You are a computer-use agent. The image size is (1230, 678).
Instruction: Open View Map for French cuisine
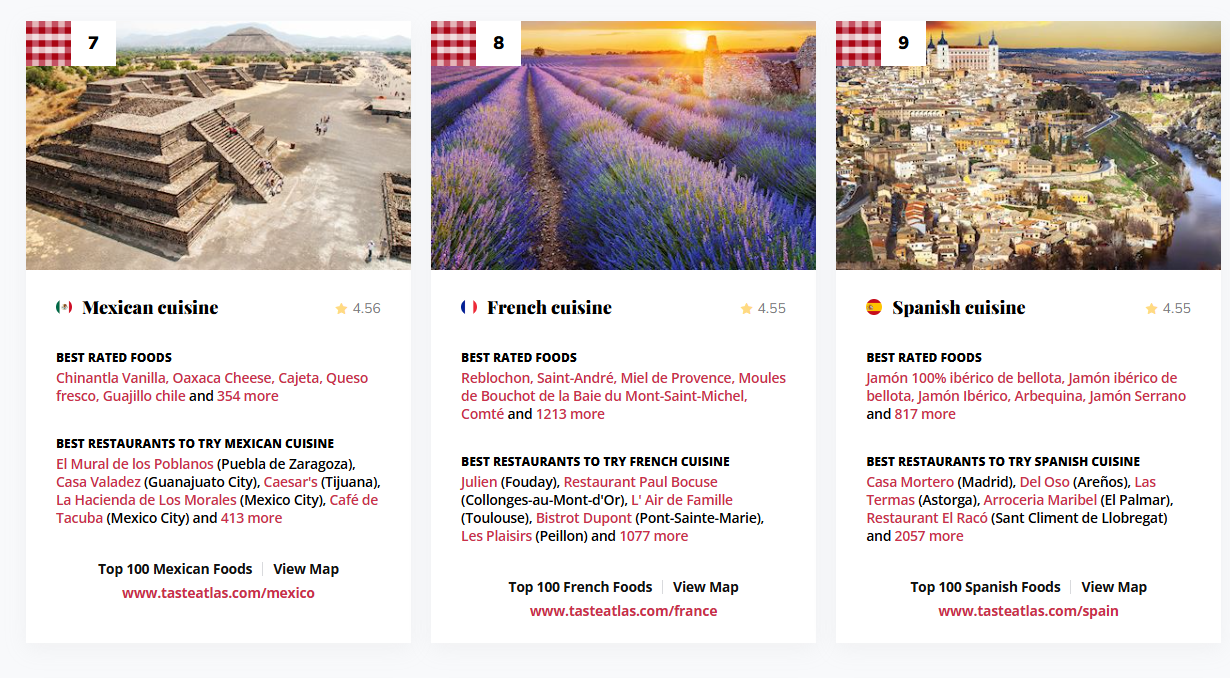(705, 587)
